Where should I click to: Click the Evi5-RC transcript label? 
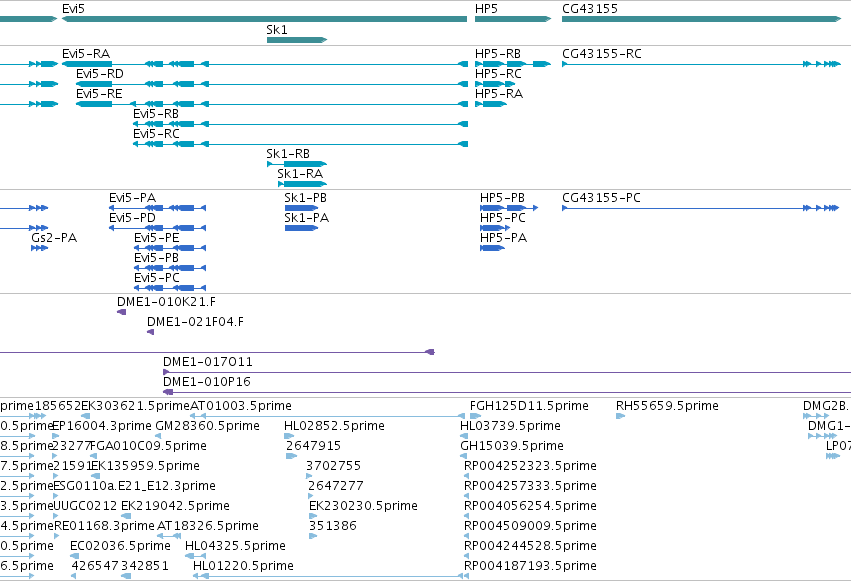[156, 134]
